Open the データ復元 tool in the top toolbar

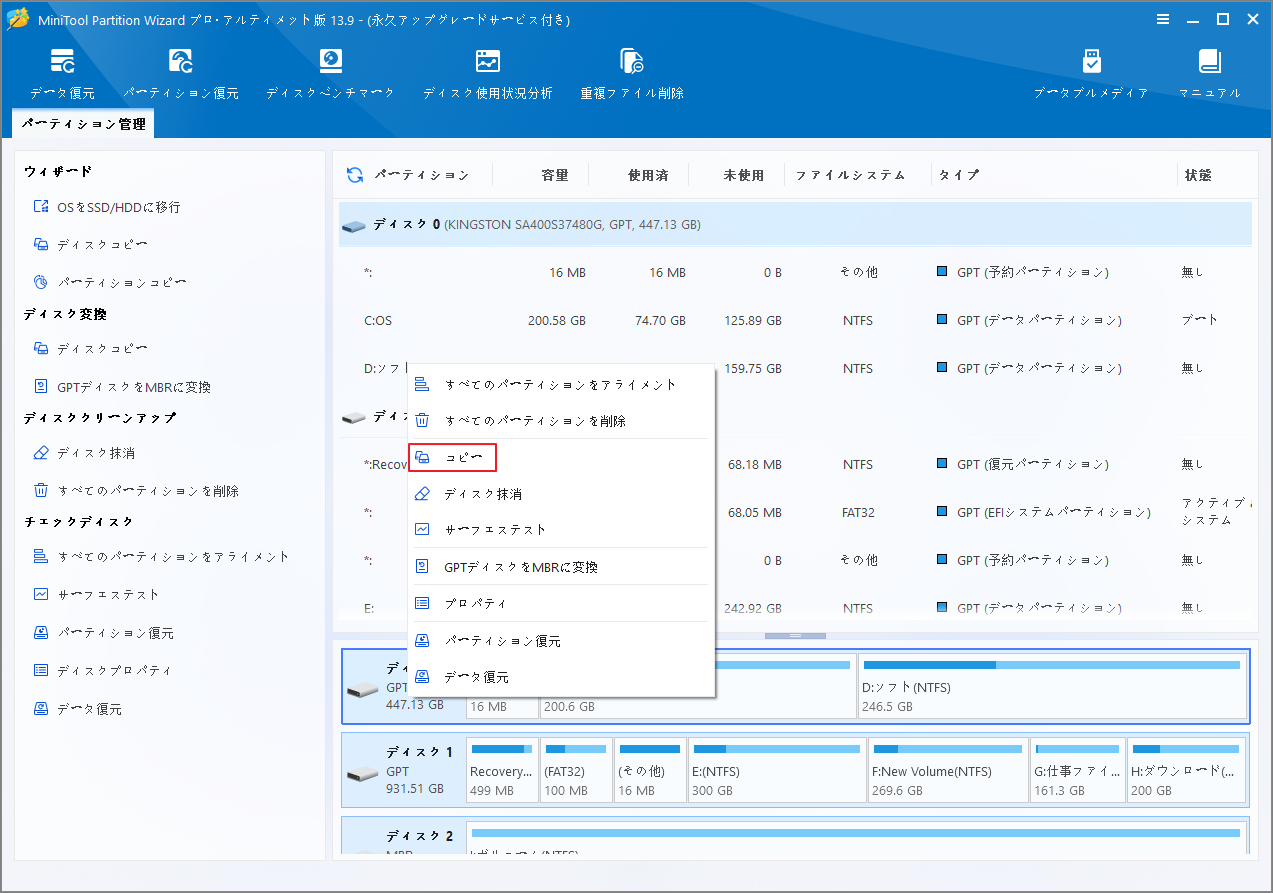click(62, 73)
